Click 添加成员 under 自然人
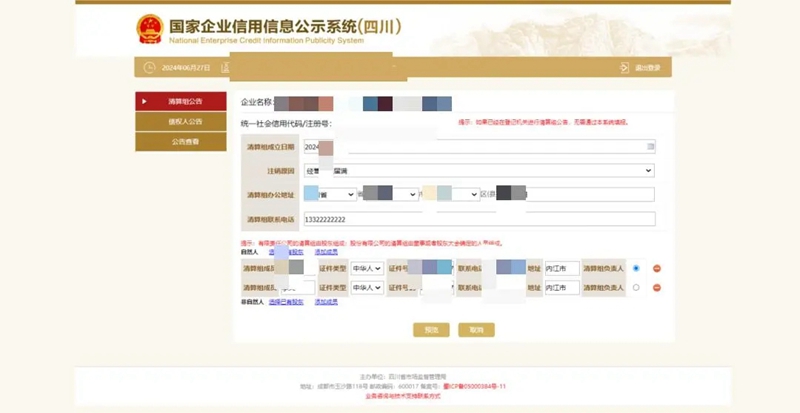 [326, 252]
